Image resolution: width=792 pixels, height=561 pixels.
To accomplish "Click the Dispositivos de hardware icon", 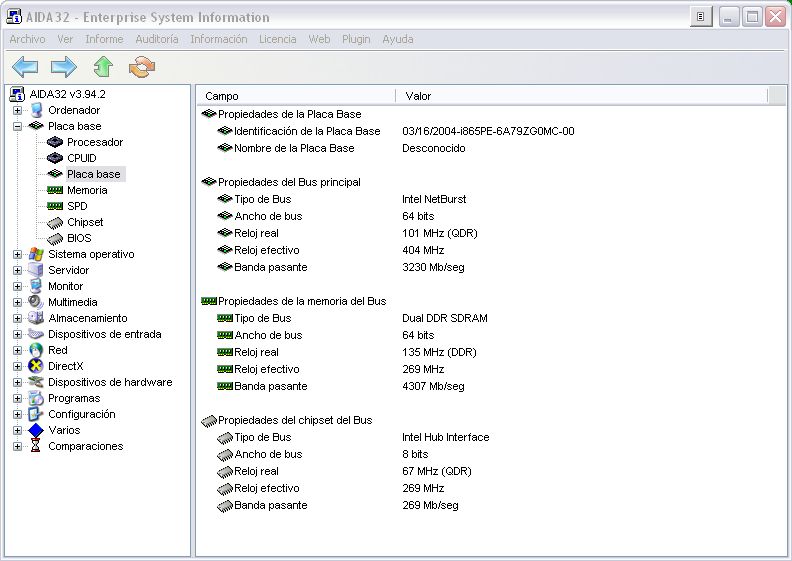I will [x=36, y=382].
